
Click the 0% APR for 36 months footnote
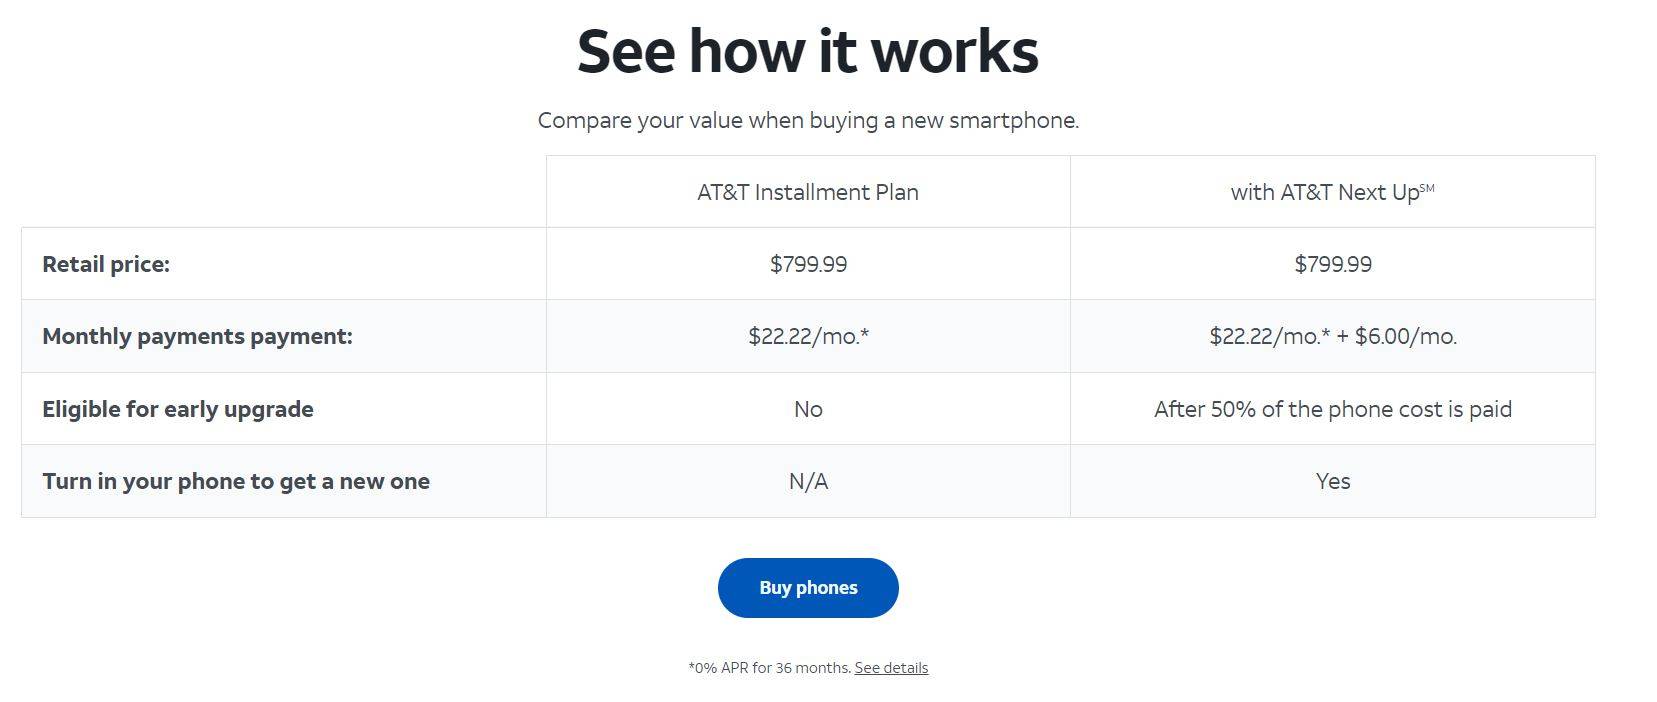click(769, 668)
